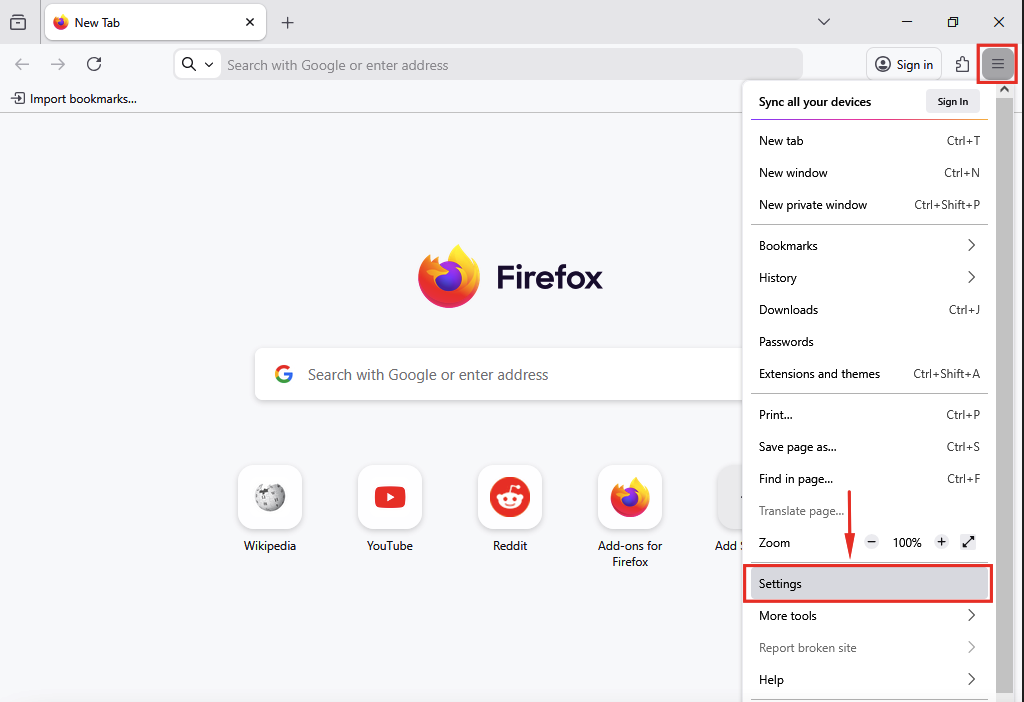Screen dimensions: 1024x702
Task: Open the tab list chevron dropdown
Action: pos(823,21)
